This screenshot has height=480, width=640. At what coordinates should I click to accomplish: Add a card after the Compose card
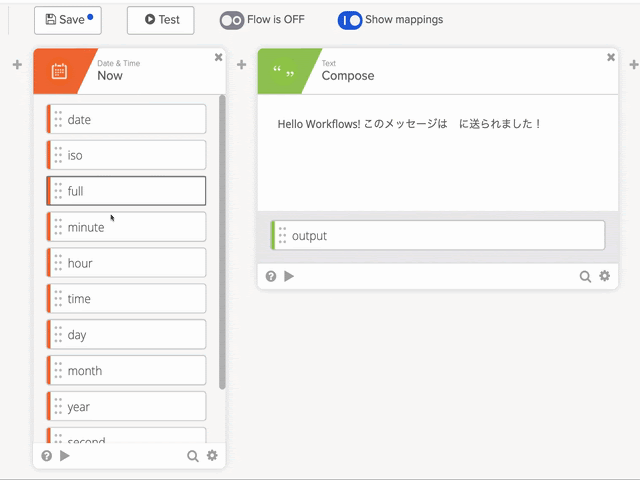(x=631, y=65)
